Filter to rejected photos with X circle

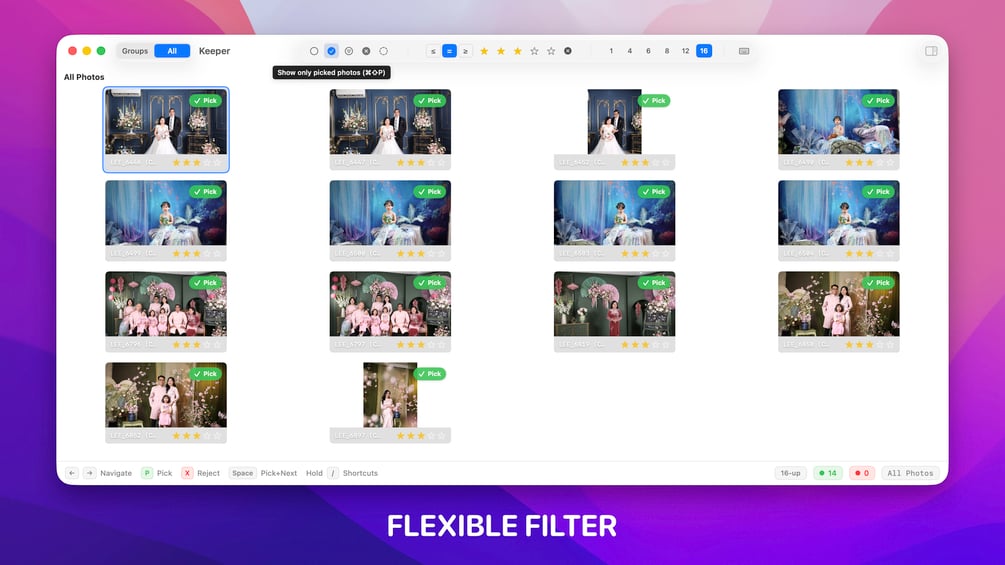point(366,51)
